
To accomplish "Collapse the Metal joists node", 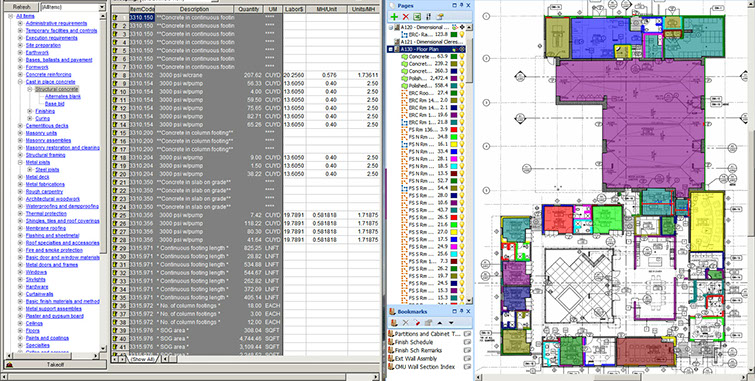I will 20,162.
